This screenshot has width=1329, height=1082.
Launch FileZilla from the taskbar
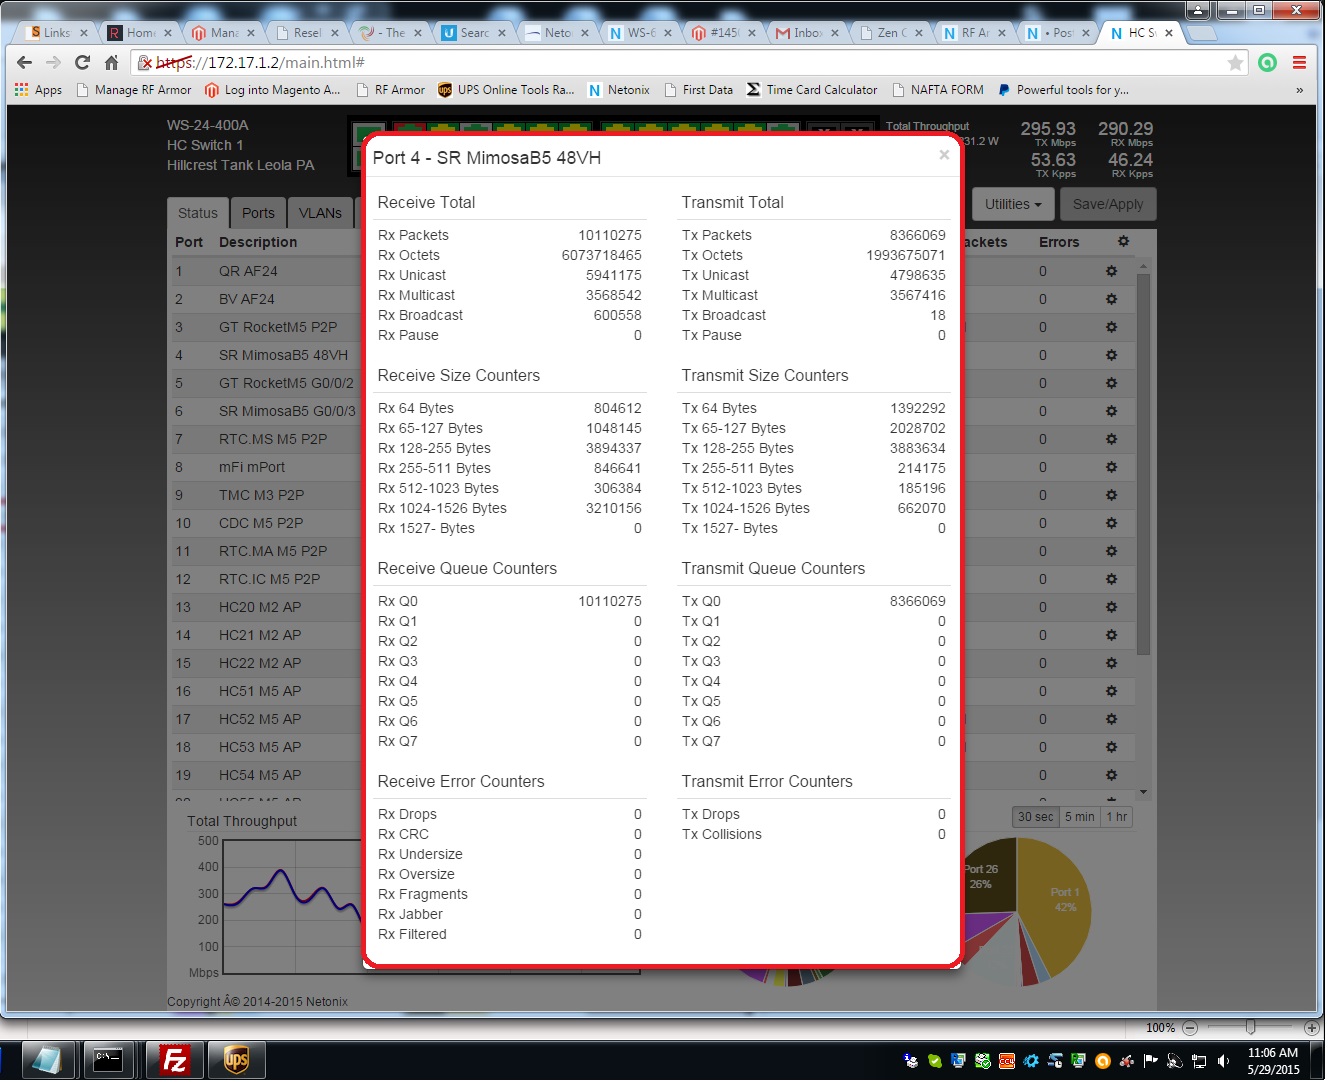(175, 1060)
